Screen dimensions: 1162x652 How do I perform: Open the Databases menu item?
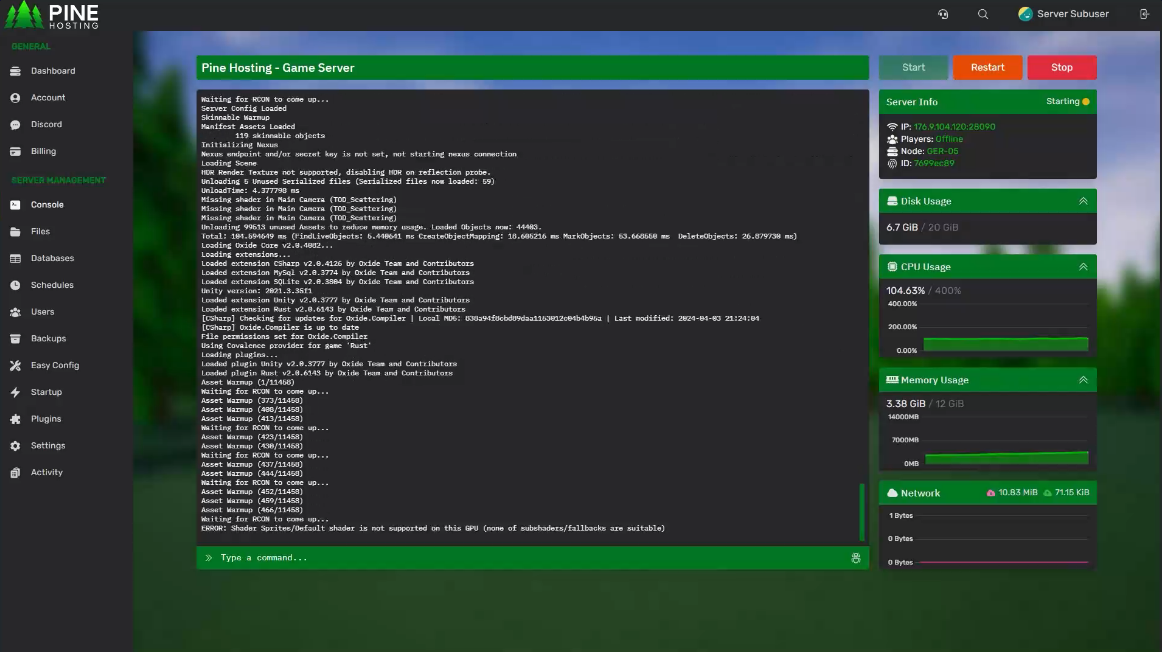point(52,258)
